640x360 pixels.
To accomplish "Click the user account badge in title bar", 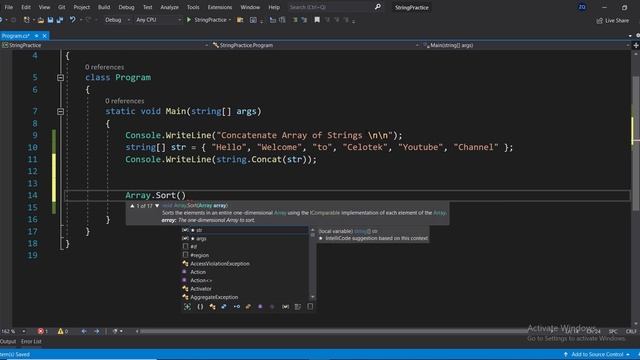I will 582,7.
